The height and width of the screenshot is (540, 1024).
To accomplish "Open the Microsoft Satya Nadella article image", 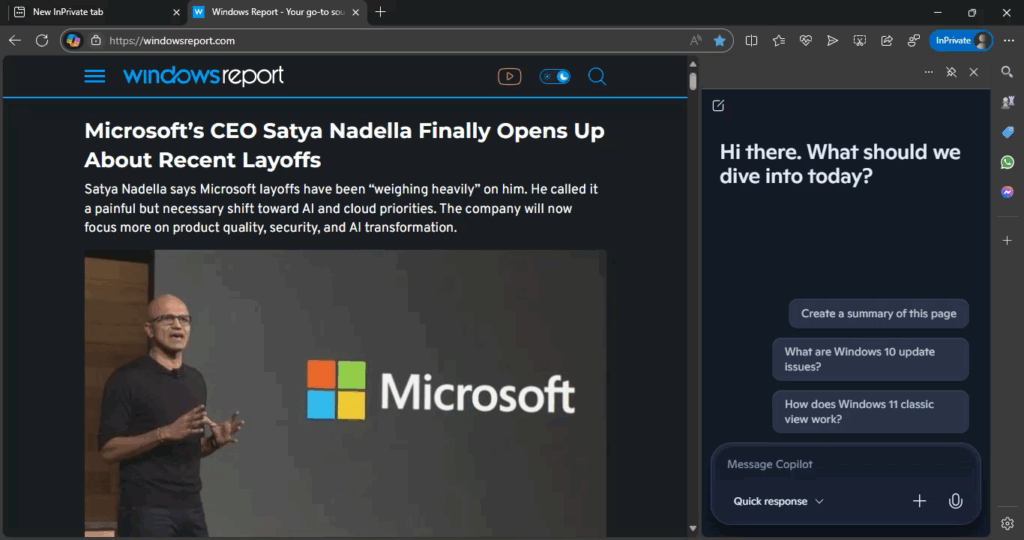I will (x=345, y=393).
